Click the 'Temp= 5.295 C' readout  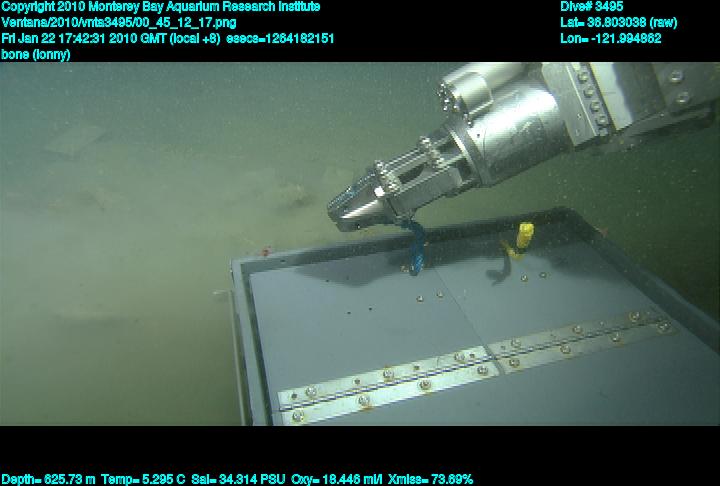pyautogui.click(x=143, y=480)
